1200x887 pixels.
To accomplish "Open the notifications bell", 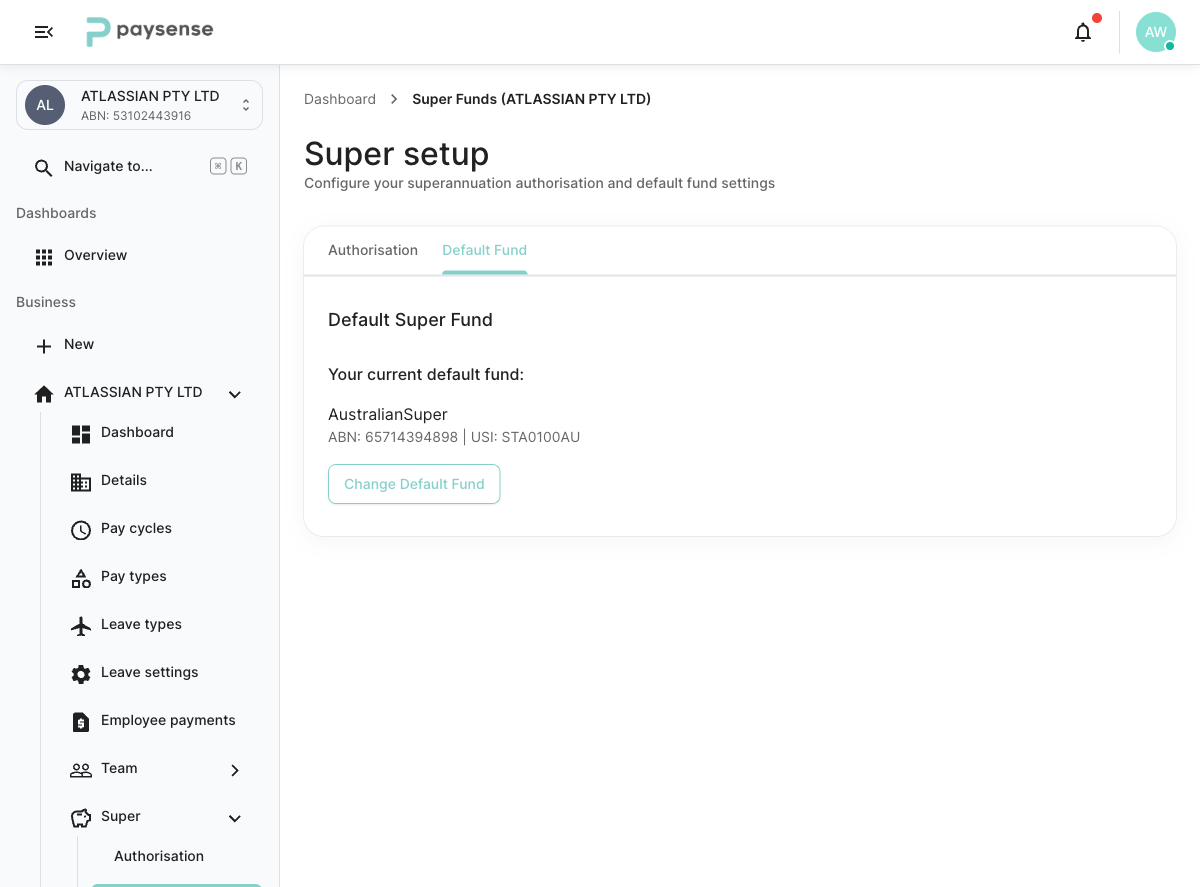I will pyautogui.click(x=1083, y=32).
